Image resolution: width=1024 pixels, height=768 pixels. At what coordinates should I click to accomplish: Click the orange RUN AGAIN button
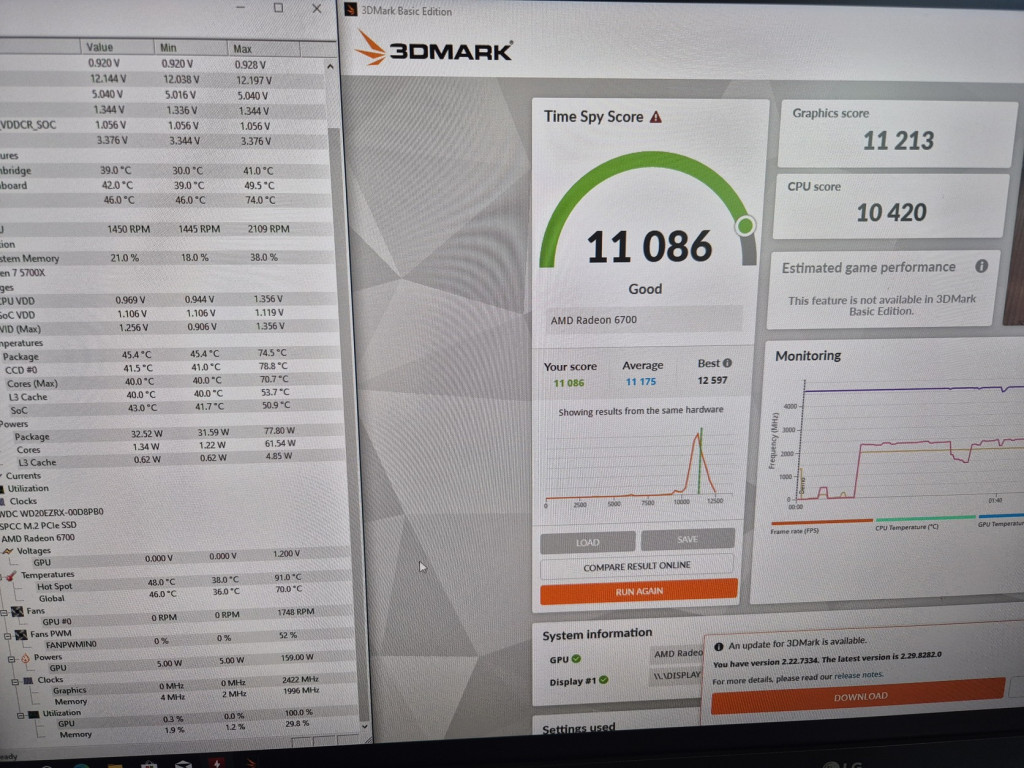639,591
